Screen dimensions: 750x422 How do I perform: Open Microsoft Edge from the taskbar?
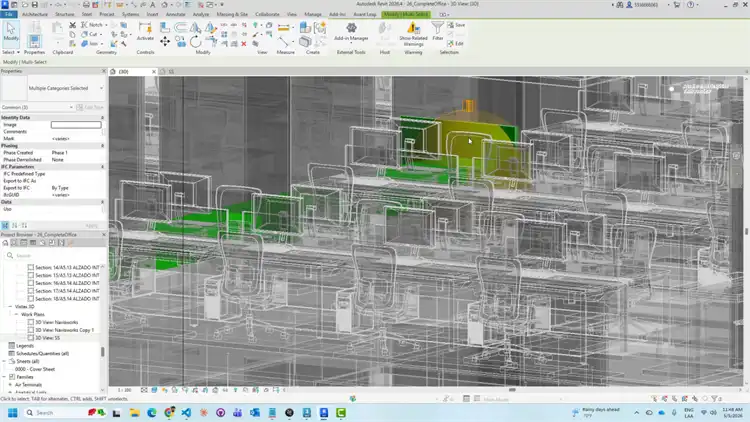(152, 412)
